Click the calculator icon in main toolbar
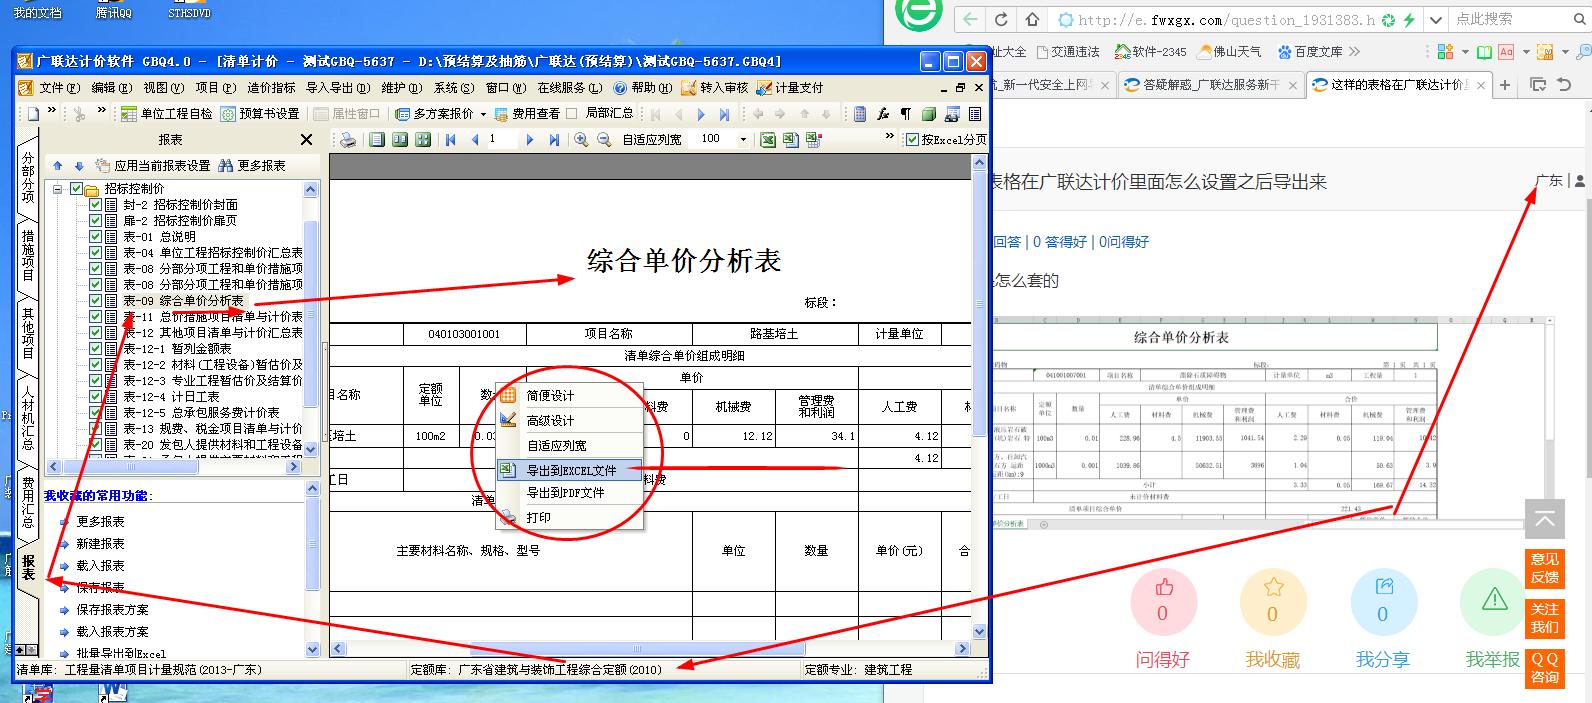The width and height of the screenshot is (1592, 703). (860, 114)
